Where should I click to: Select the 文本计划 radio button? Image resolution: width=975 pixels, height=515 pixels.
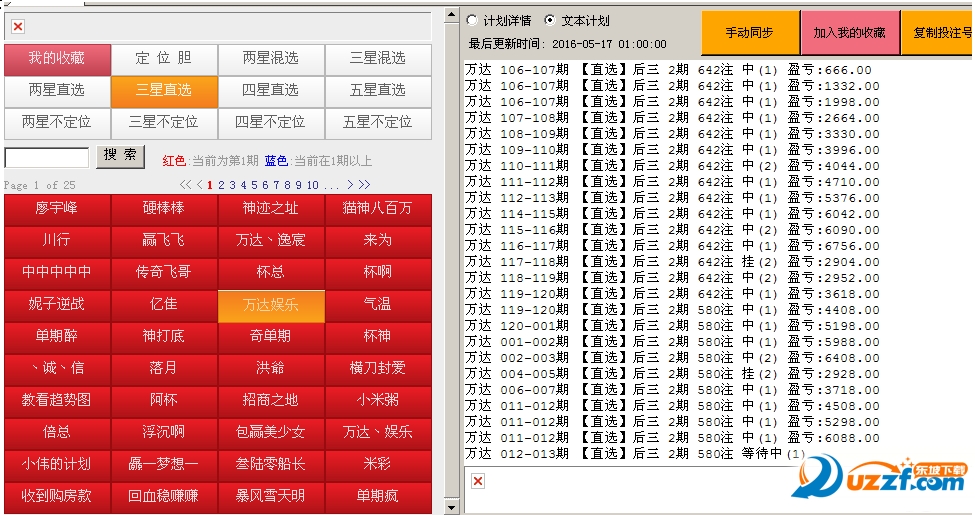(550, 20)
